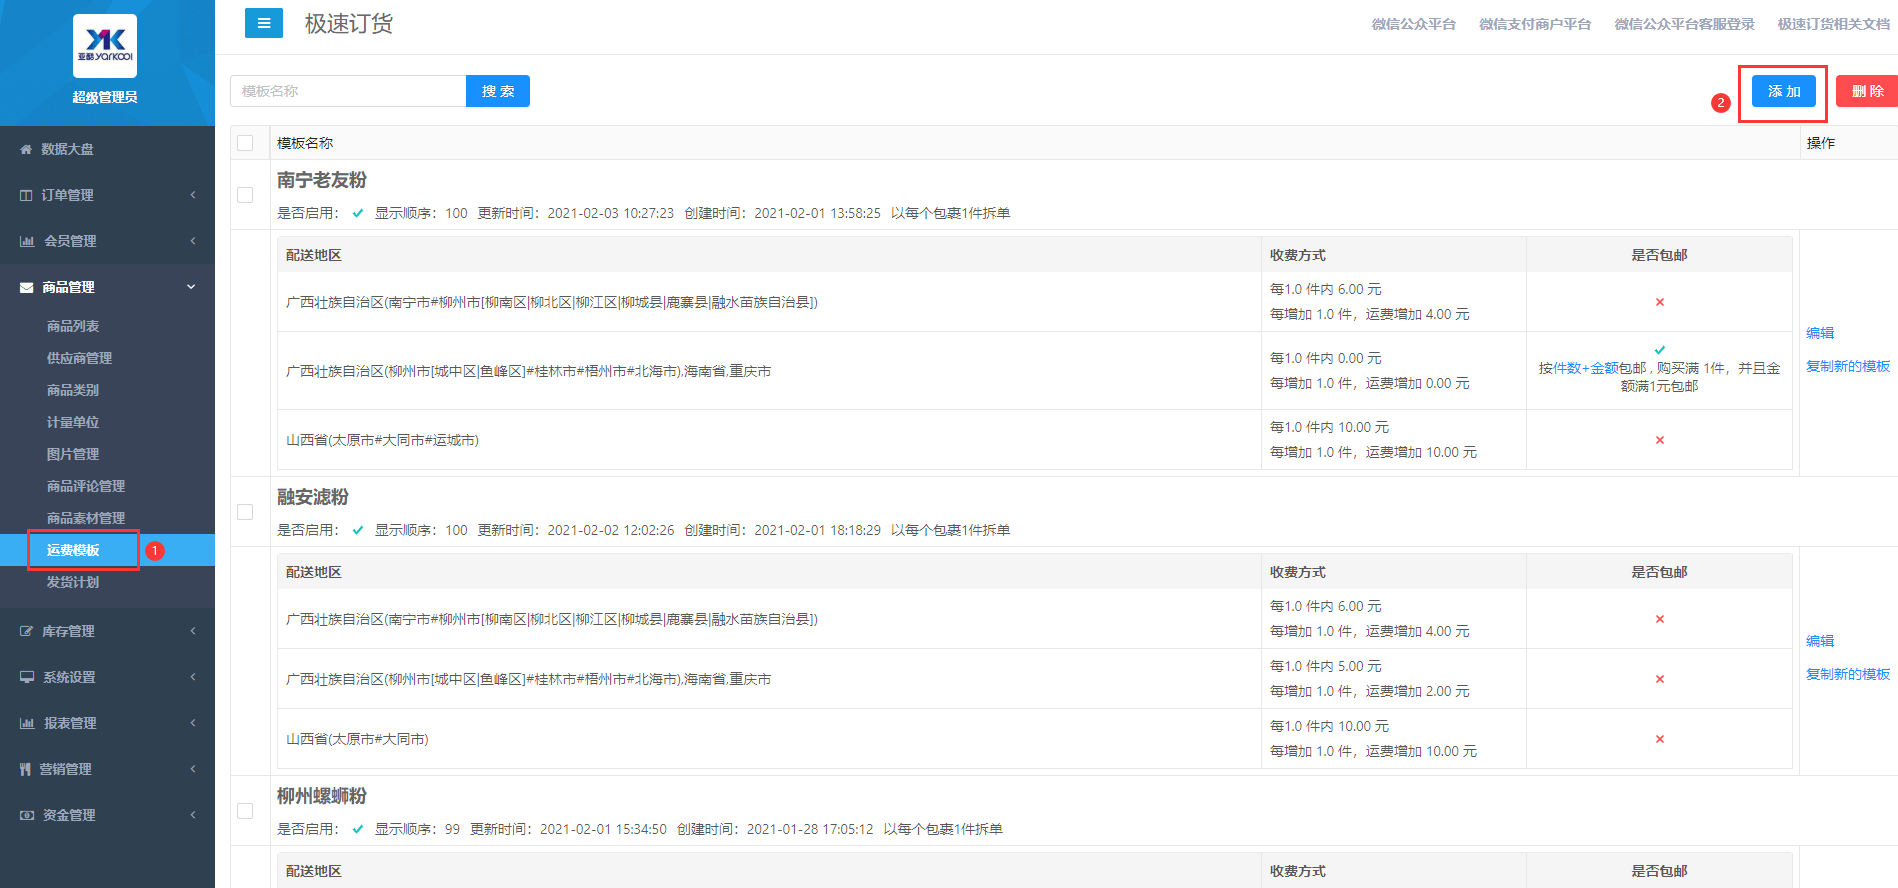Click the free-shipping green checkmark in 南宁老友粉
Viewport: 1898px width, 888px height.
click(x=1660, y=350)
